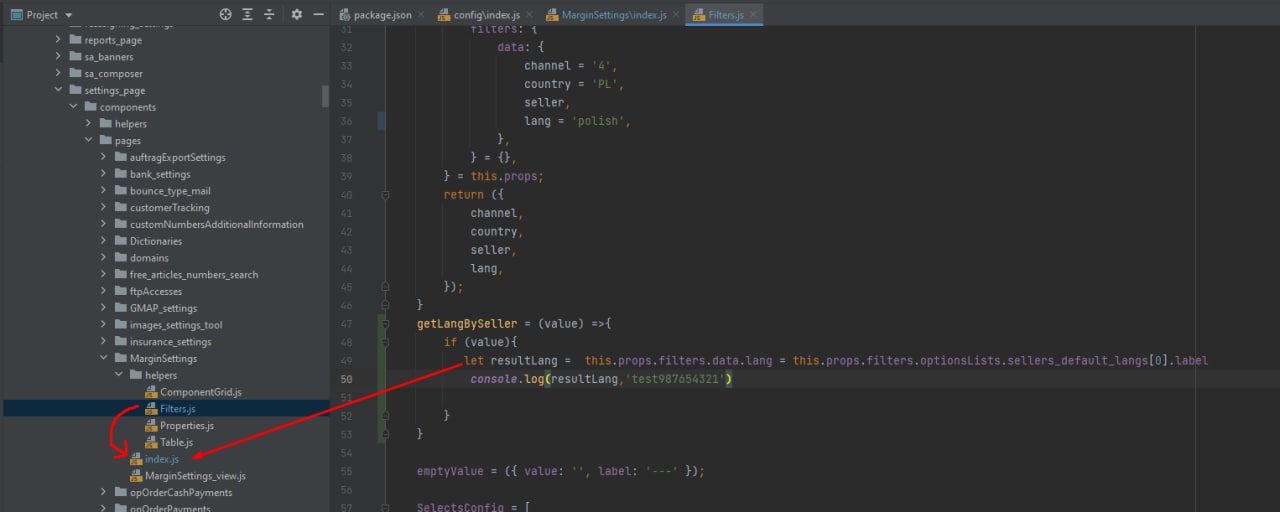Collapse the pages folder
Viewport: 1280px width, 512px height.
(88, 141)
